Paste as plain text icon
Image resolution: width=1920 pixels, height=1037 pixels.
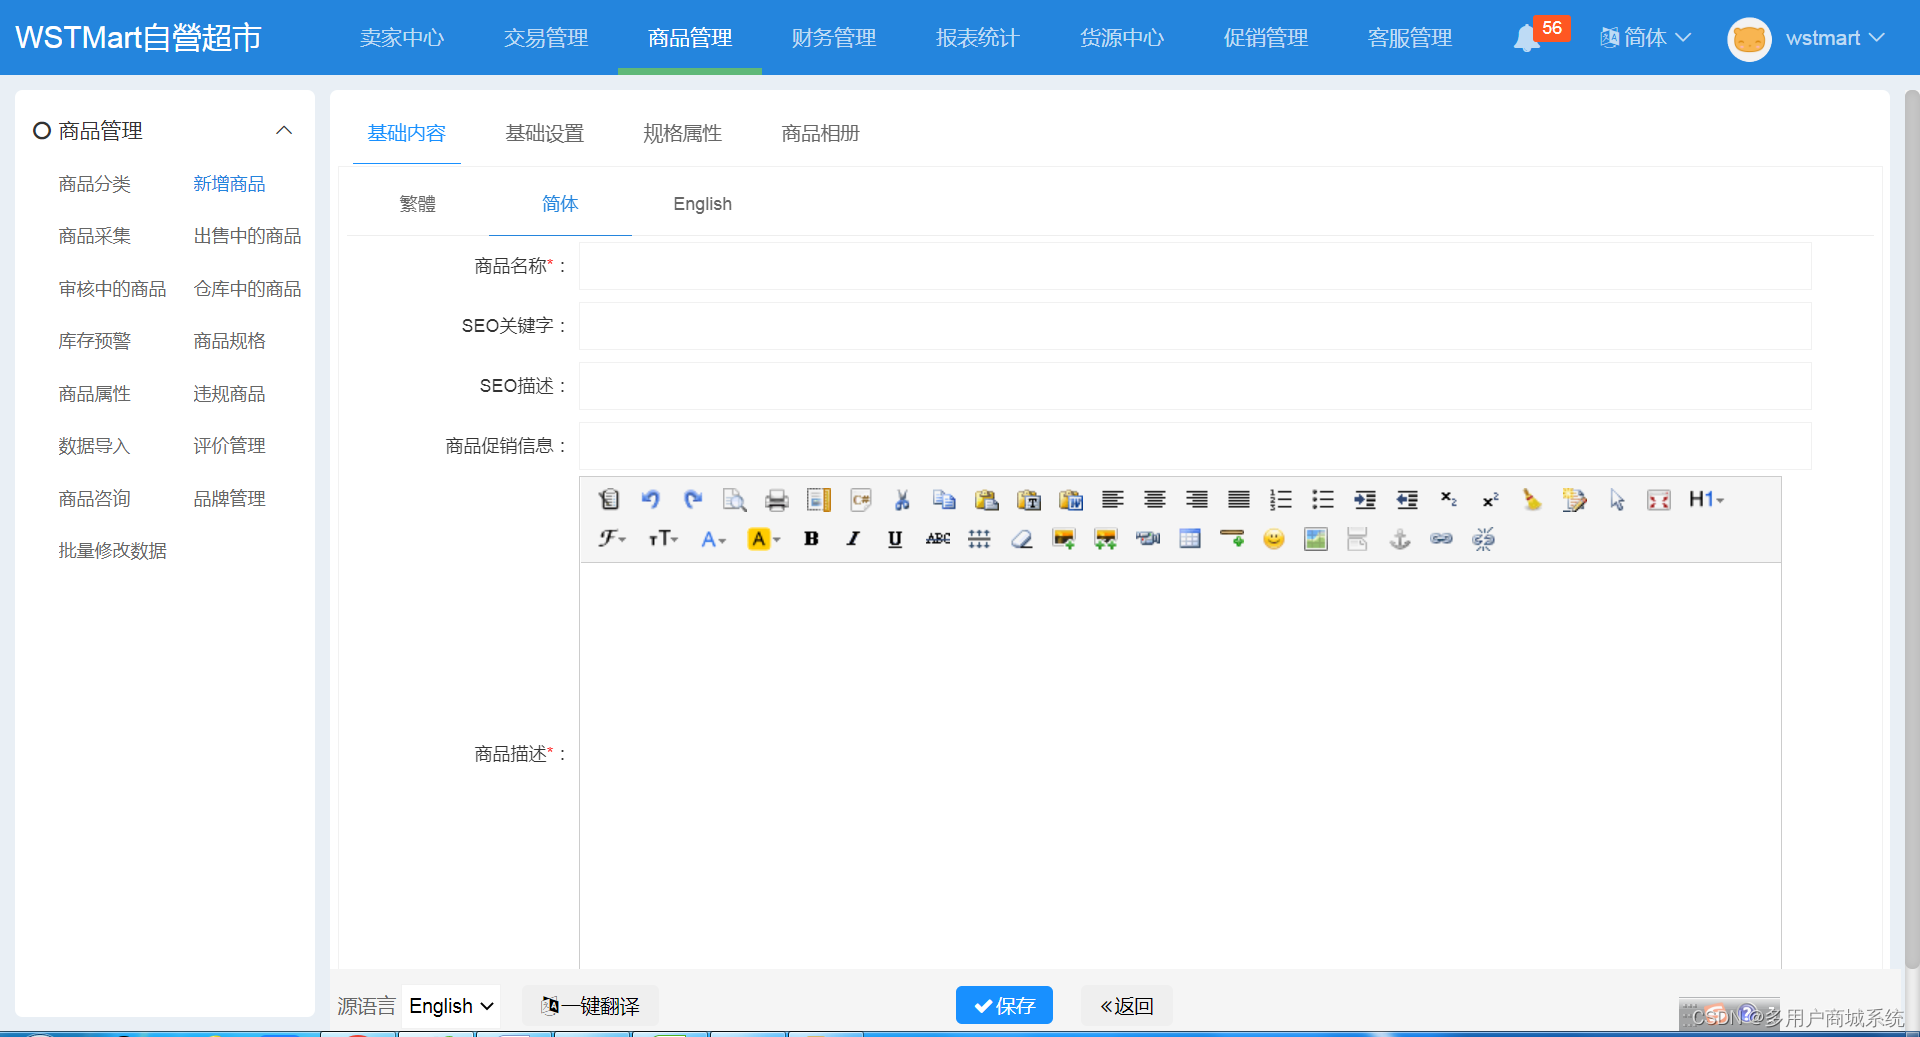click(x=1028, y=499)
